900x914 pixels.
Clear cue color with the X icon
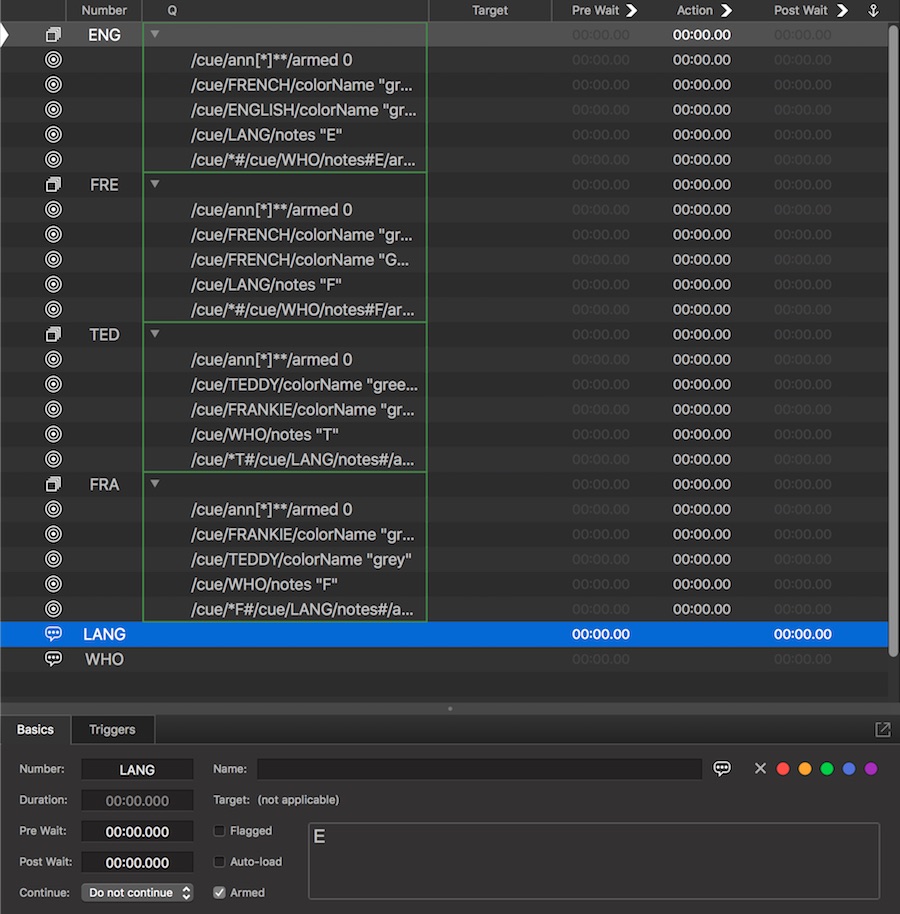760,769
